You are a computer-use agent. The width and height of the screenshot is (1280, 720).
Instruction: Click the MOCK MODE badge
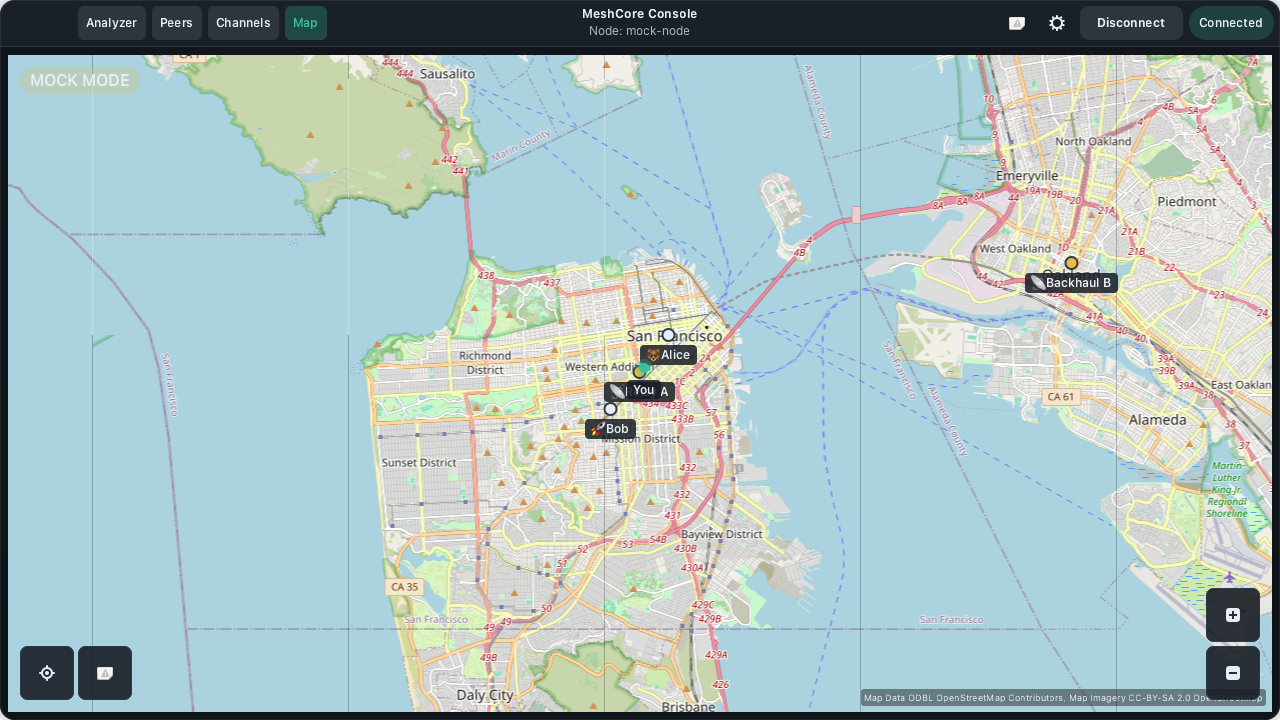click(80, 80)
